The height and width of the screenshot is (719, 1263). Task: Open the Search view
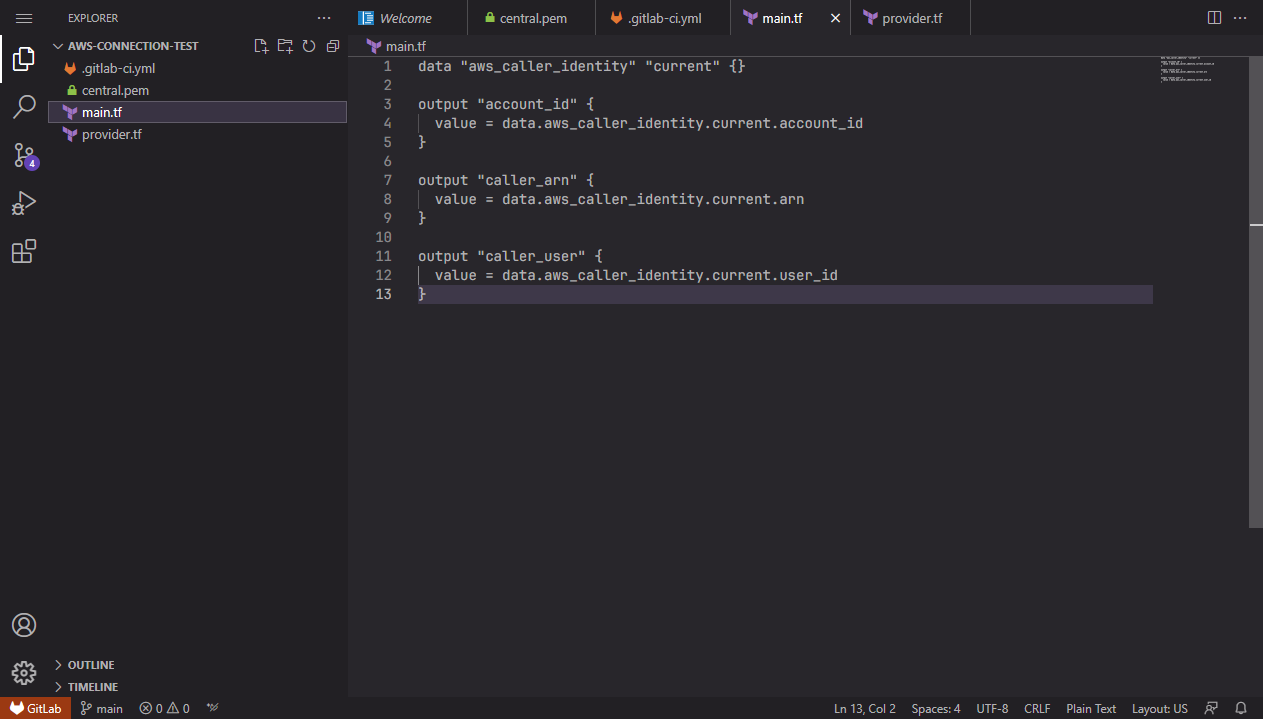coord(24,106)
